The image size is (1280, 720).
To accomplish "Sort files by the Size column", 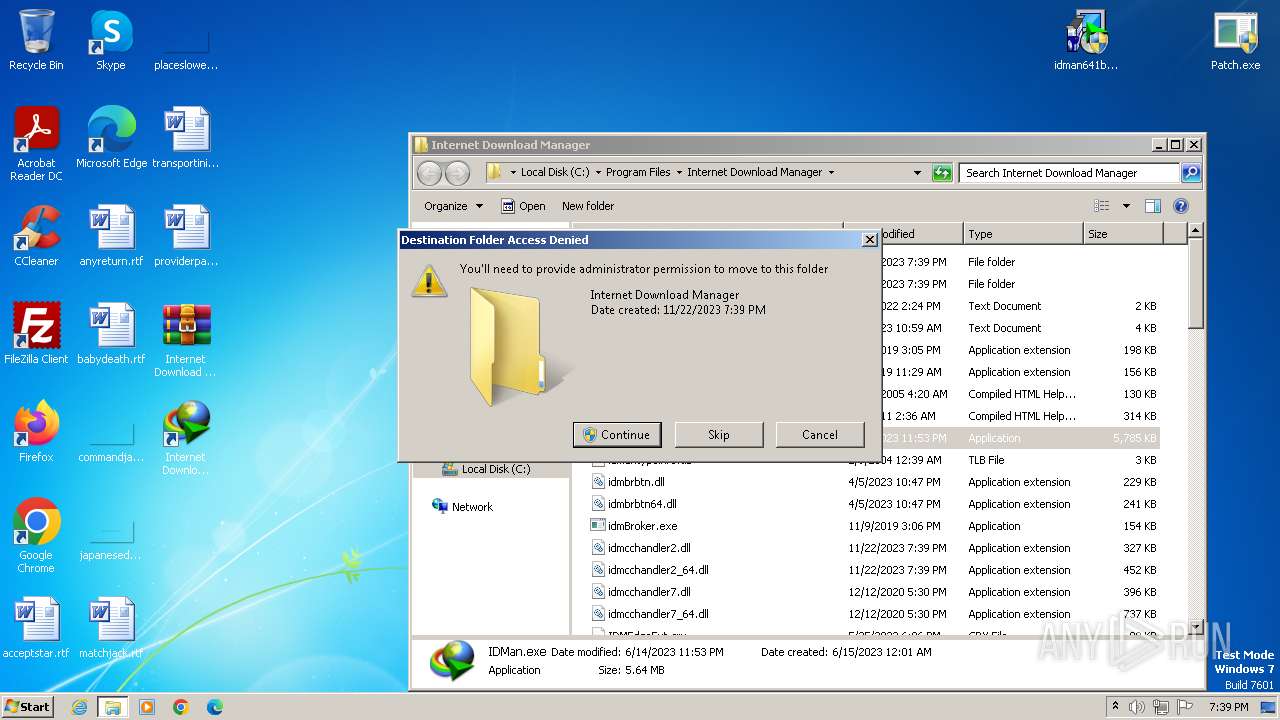I will click(1122, 234).
